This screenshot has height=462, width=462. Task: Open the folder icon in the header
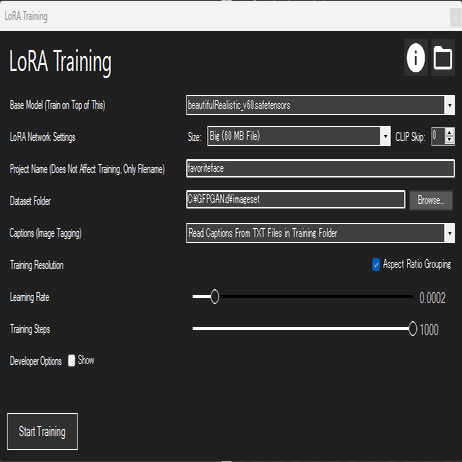point(443,57)
